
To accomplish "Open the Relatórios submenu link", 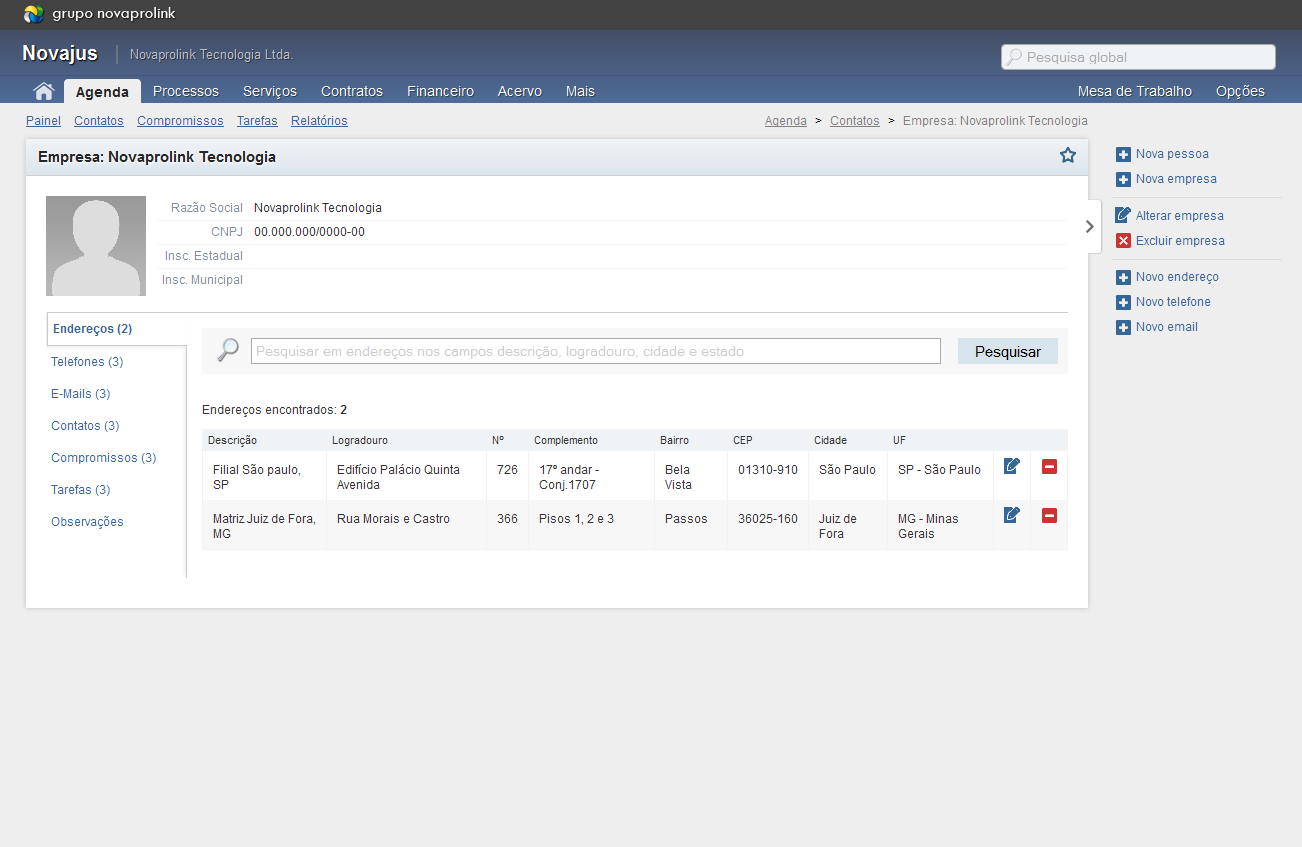I will [x=319, y=121].
